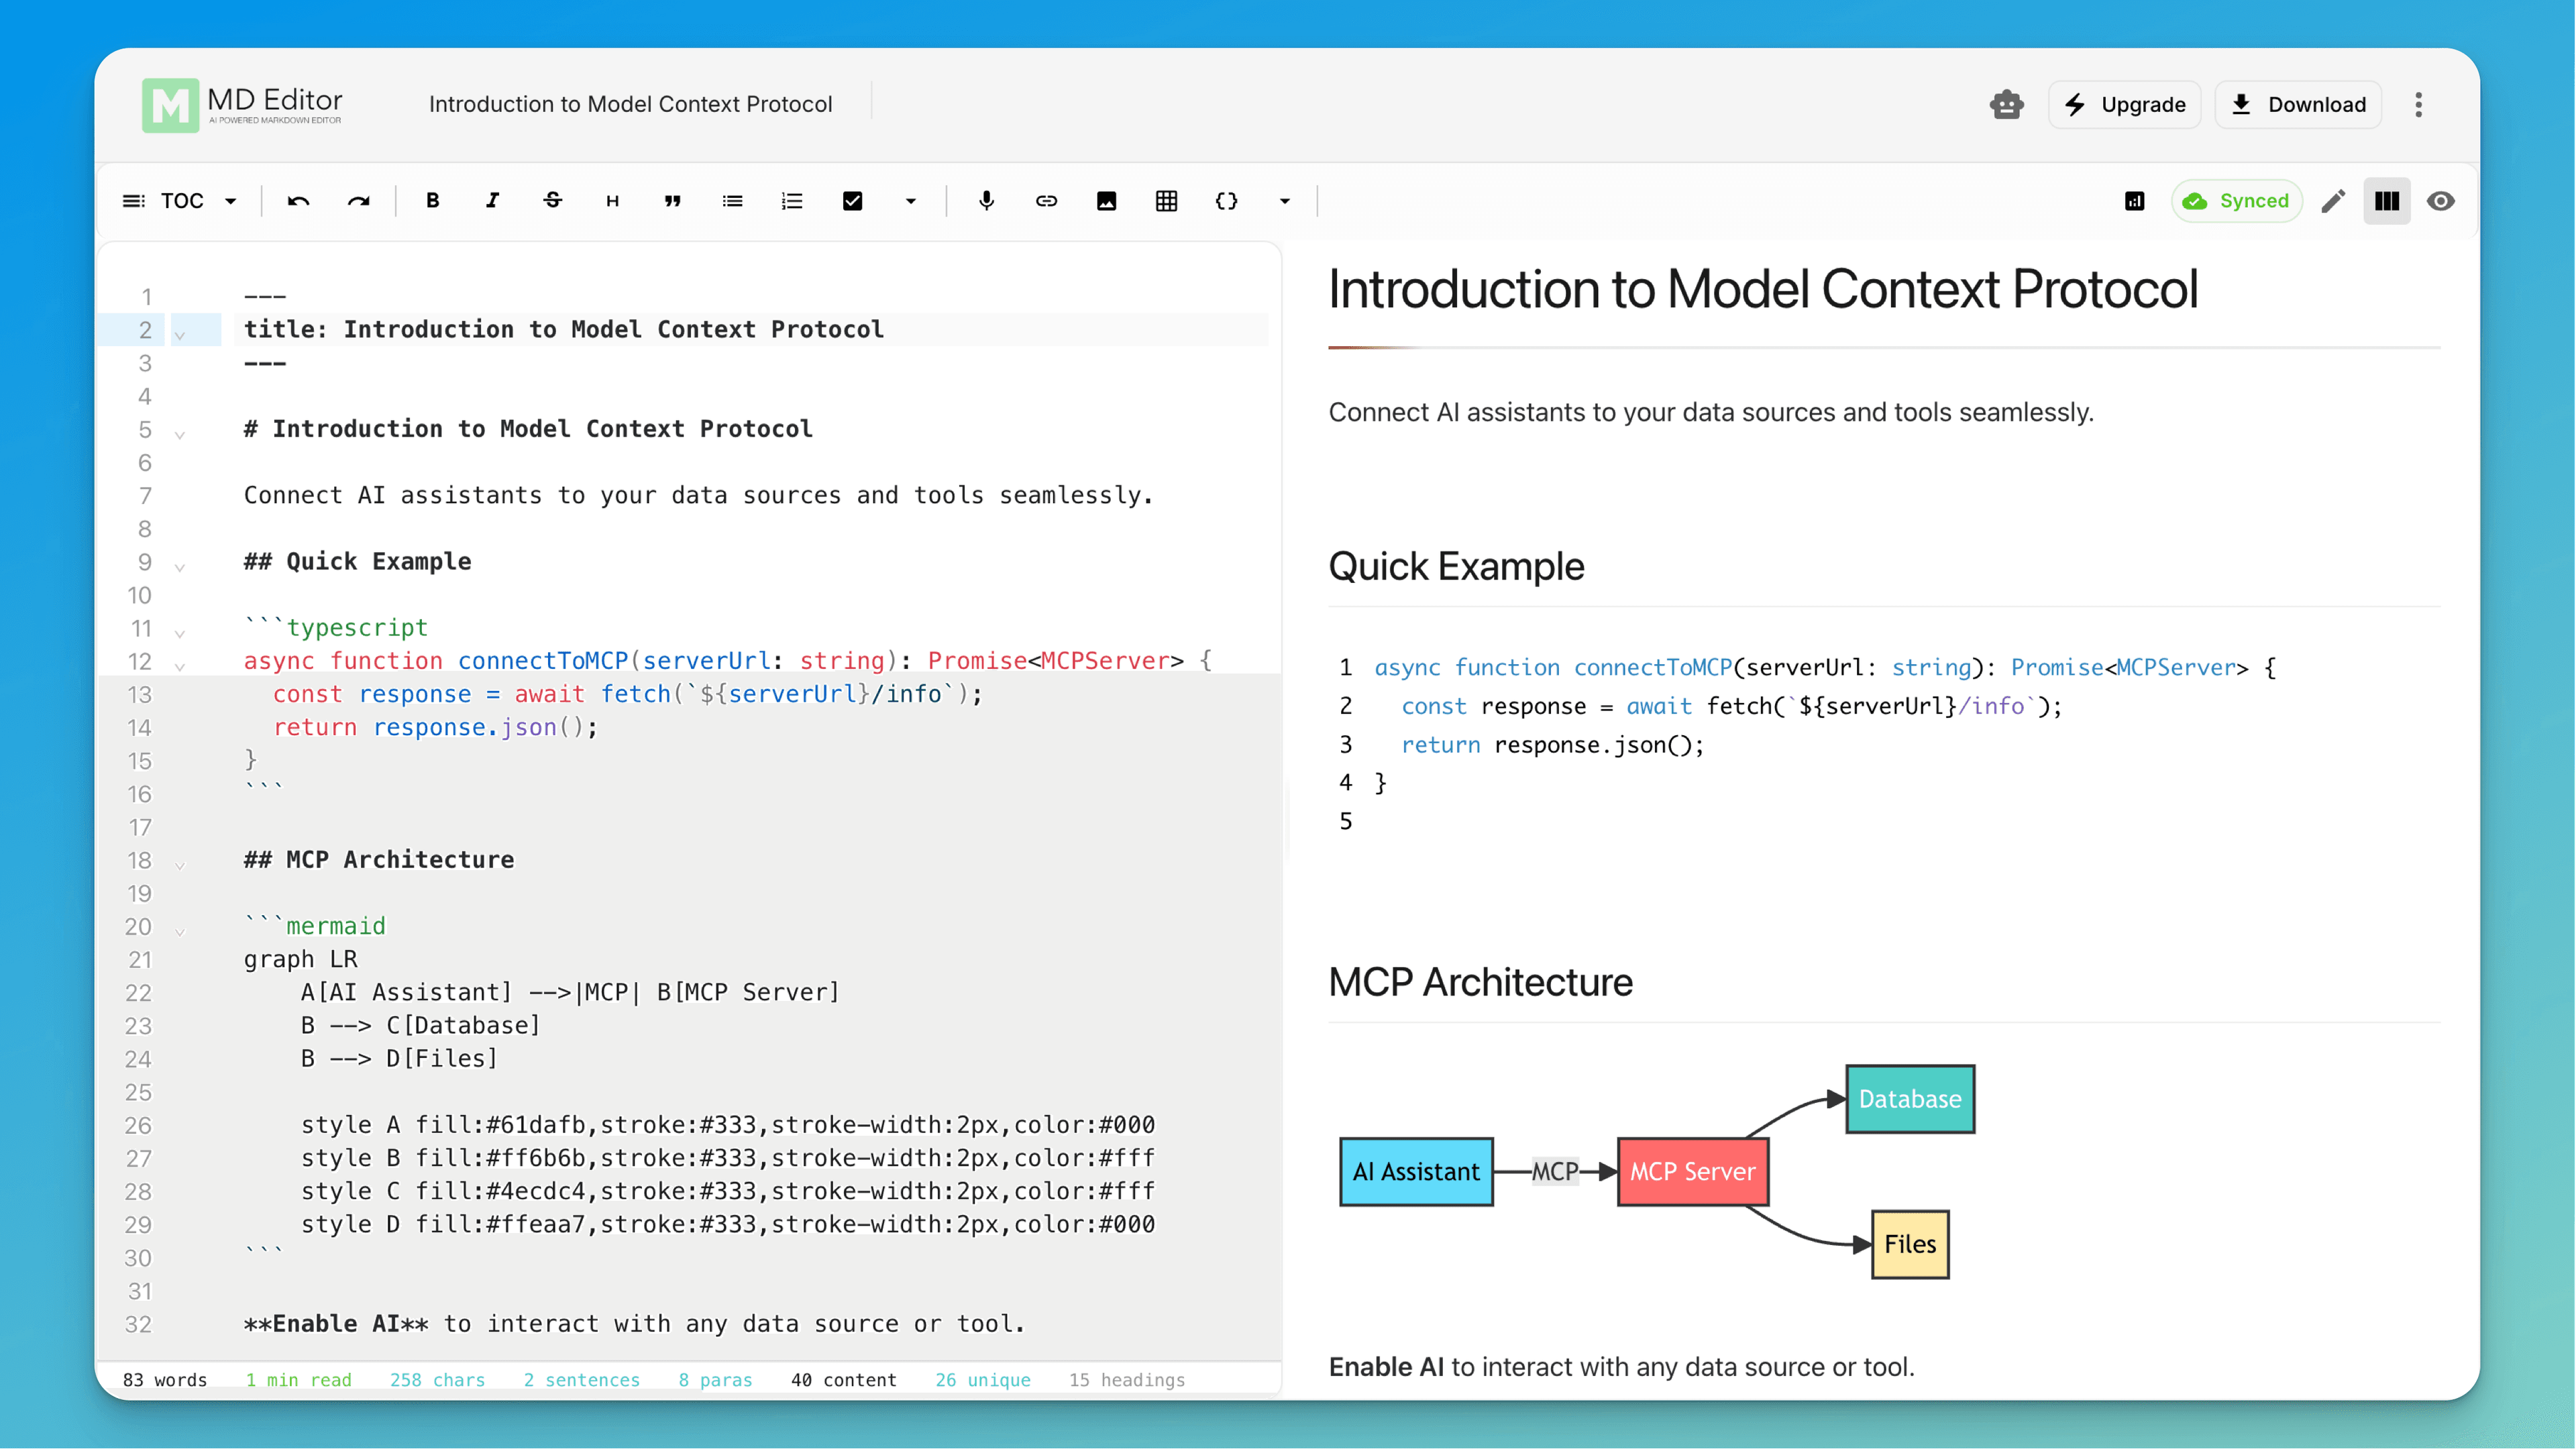Start voice dictation with the microphone icon
2576x1449 pixels.
[987, 200]
